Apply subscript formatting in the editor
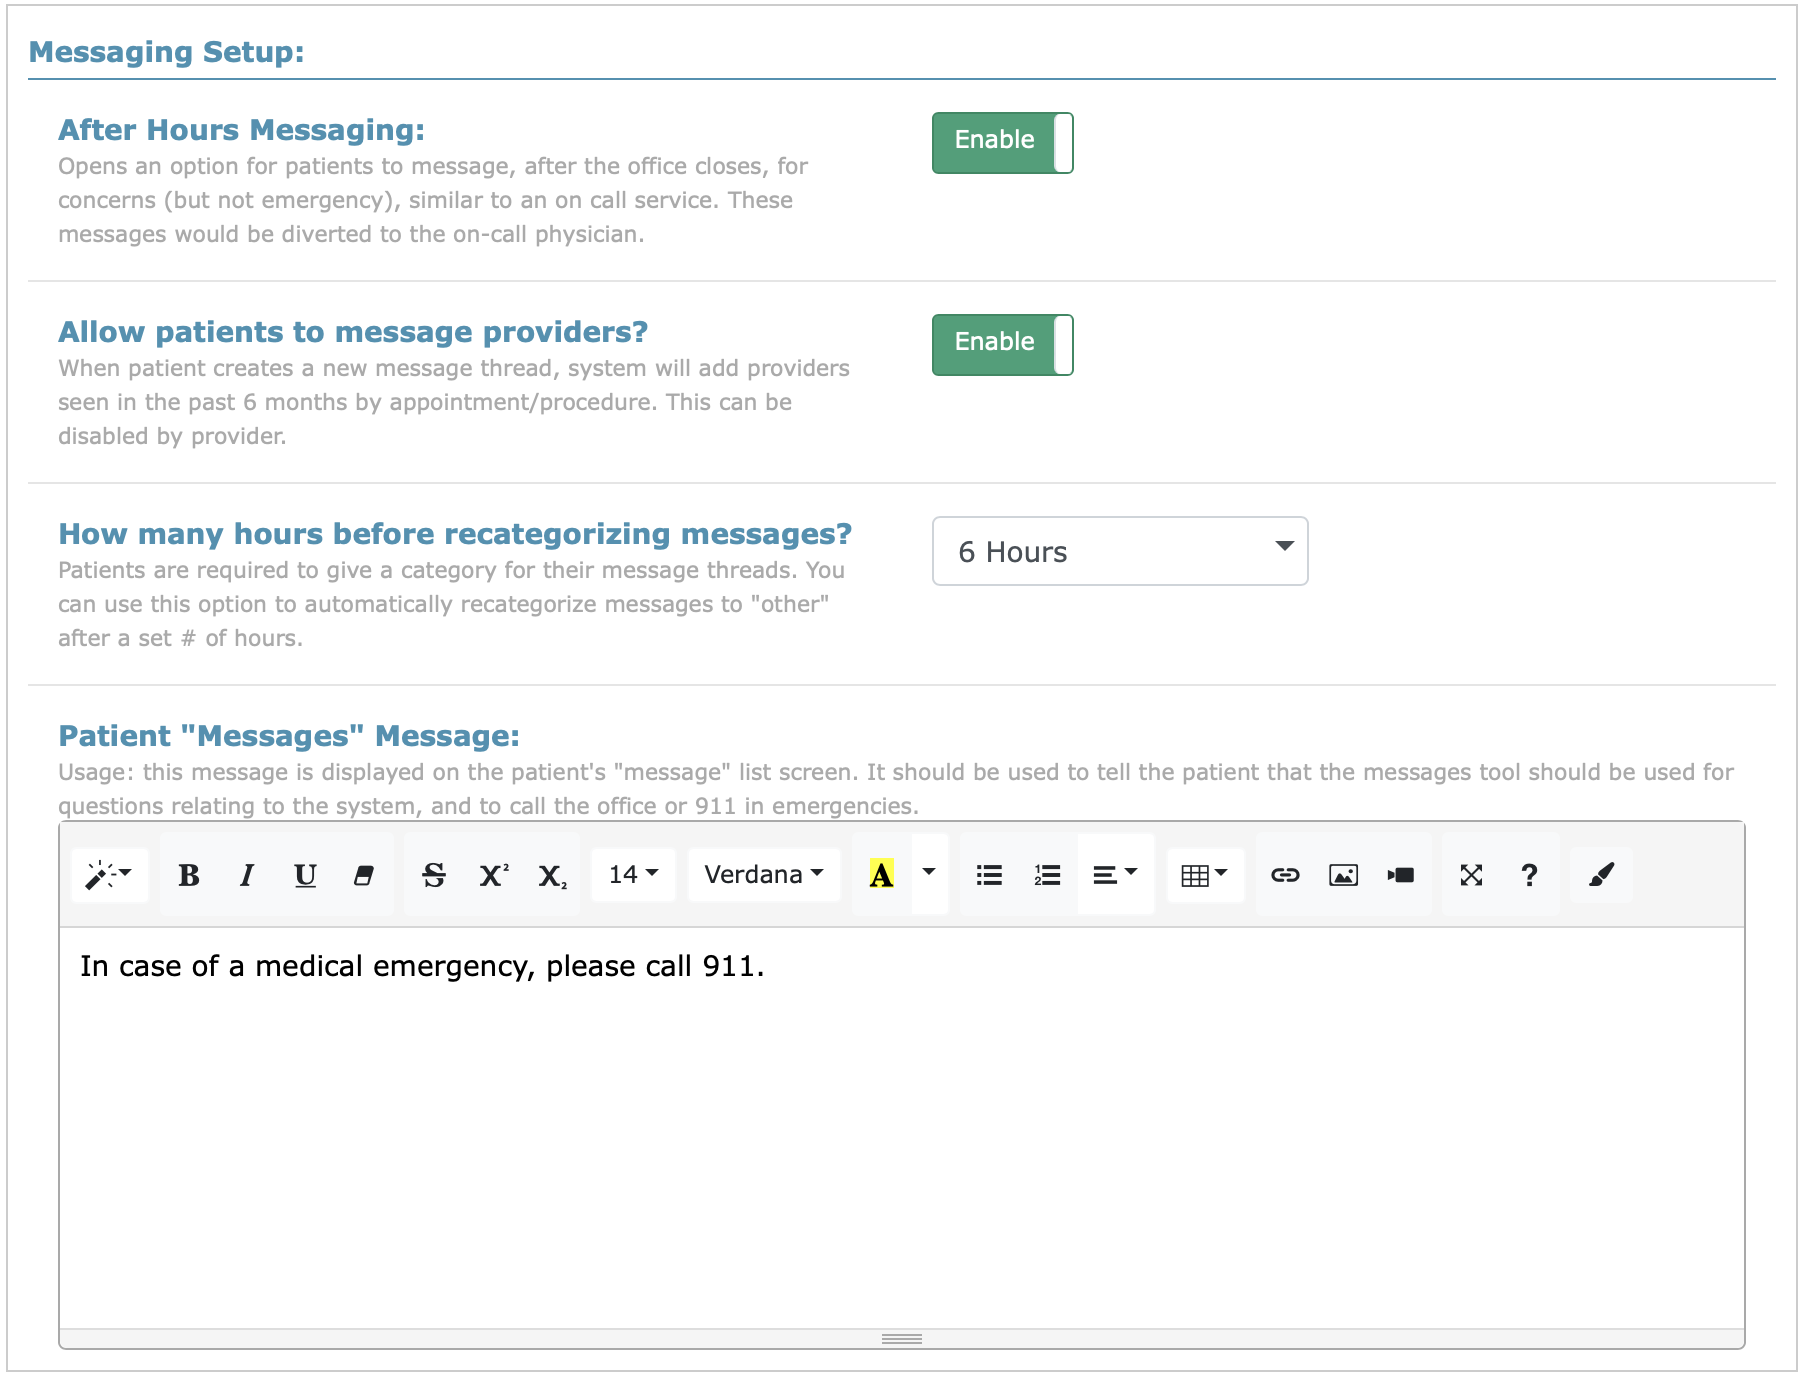1802x1378 pixels. pyautogui.click(x=551, y=874)
